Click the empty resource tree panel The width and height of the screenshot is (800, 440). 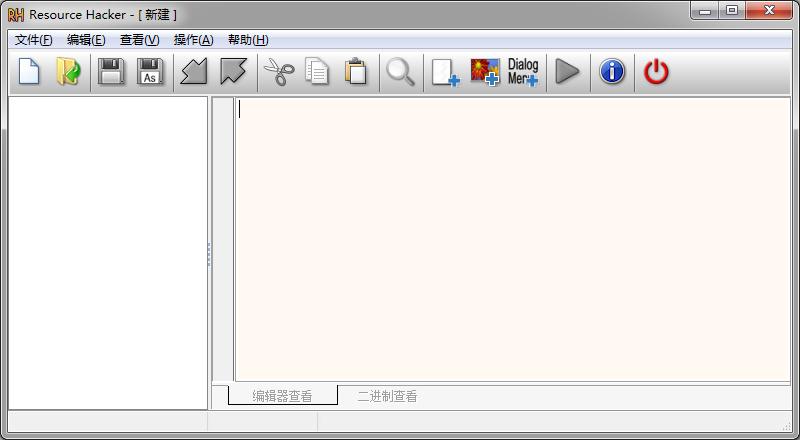click(x=108, y=253)
